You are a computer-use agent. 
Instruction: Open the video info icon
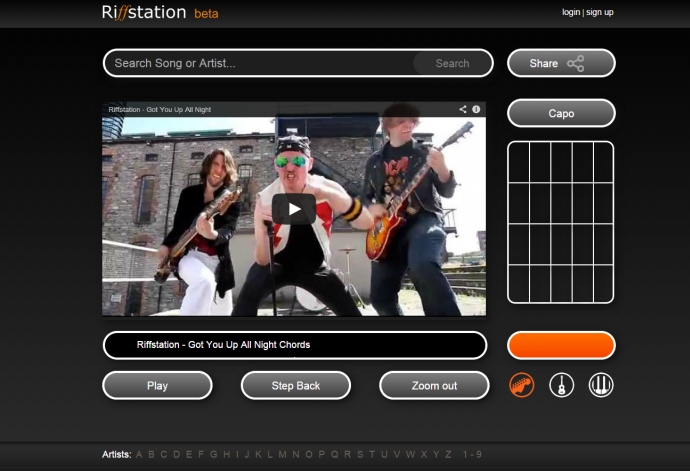[476, 109]
